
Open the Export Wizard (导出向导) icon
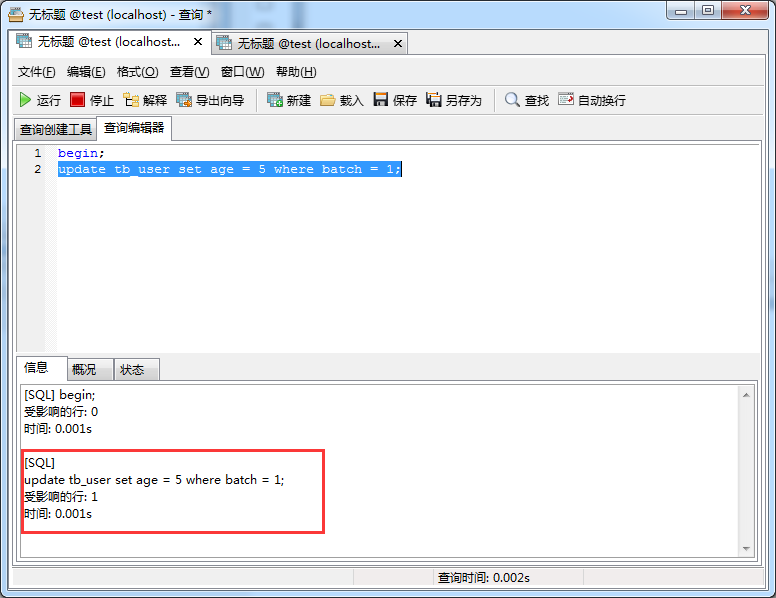[x=184, y=100]
